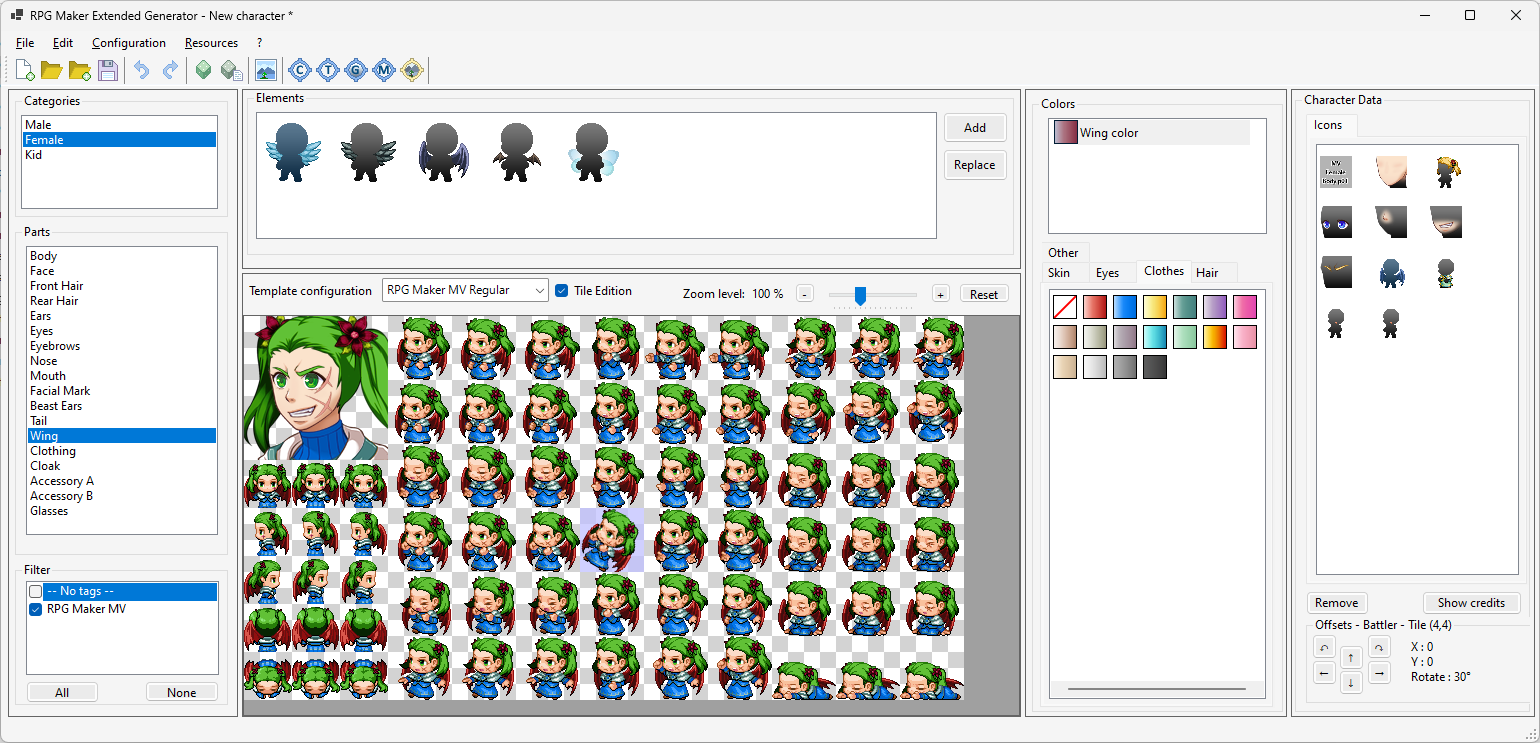The height and width of the screenshot is (743, 1540).
Task: Click the None filter button
Action: coord(182,692)
